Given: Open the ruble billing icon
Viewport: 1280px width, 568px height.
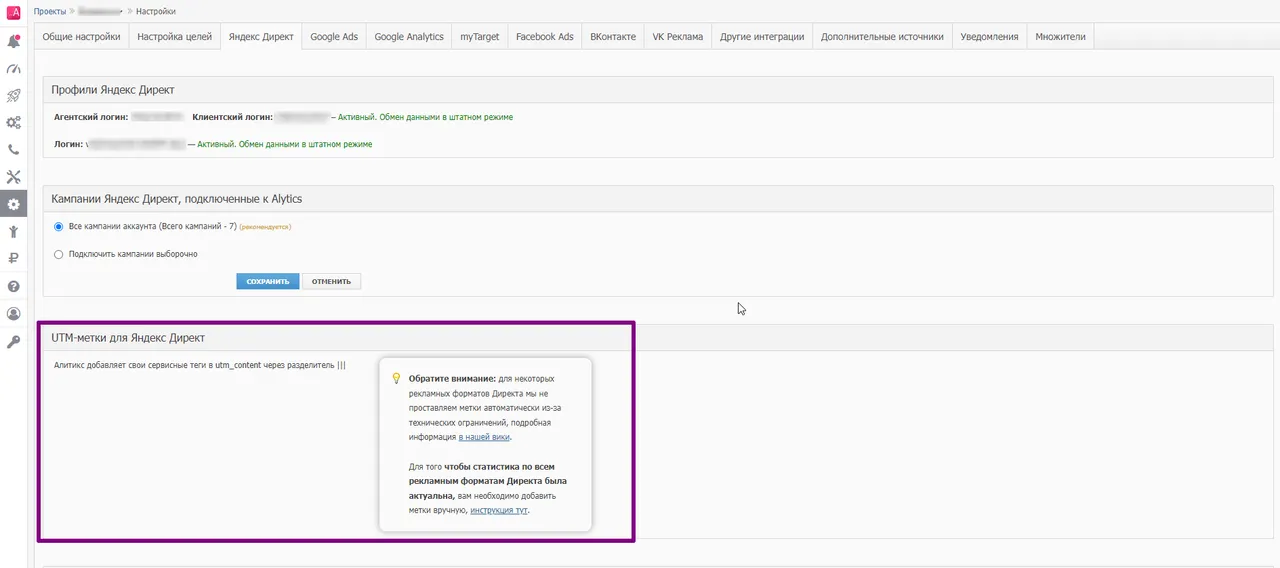Looking at the screenshot, I should (14, 258).
